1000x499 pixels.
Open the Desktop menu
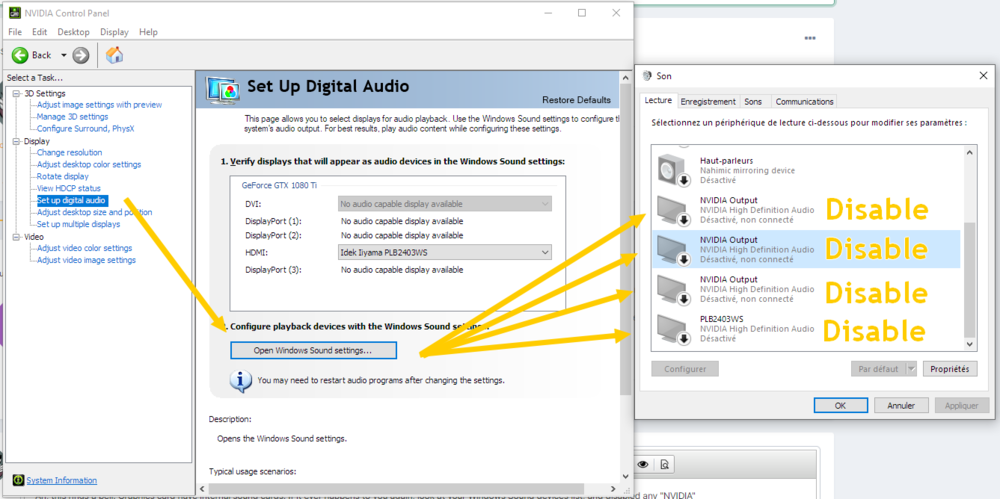tap(73, 32)
